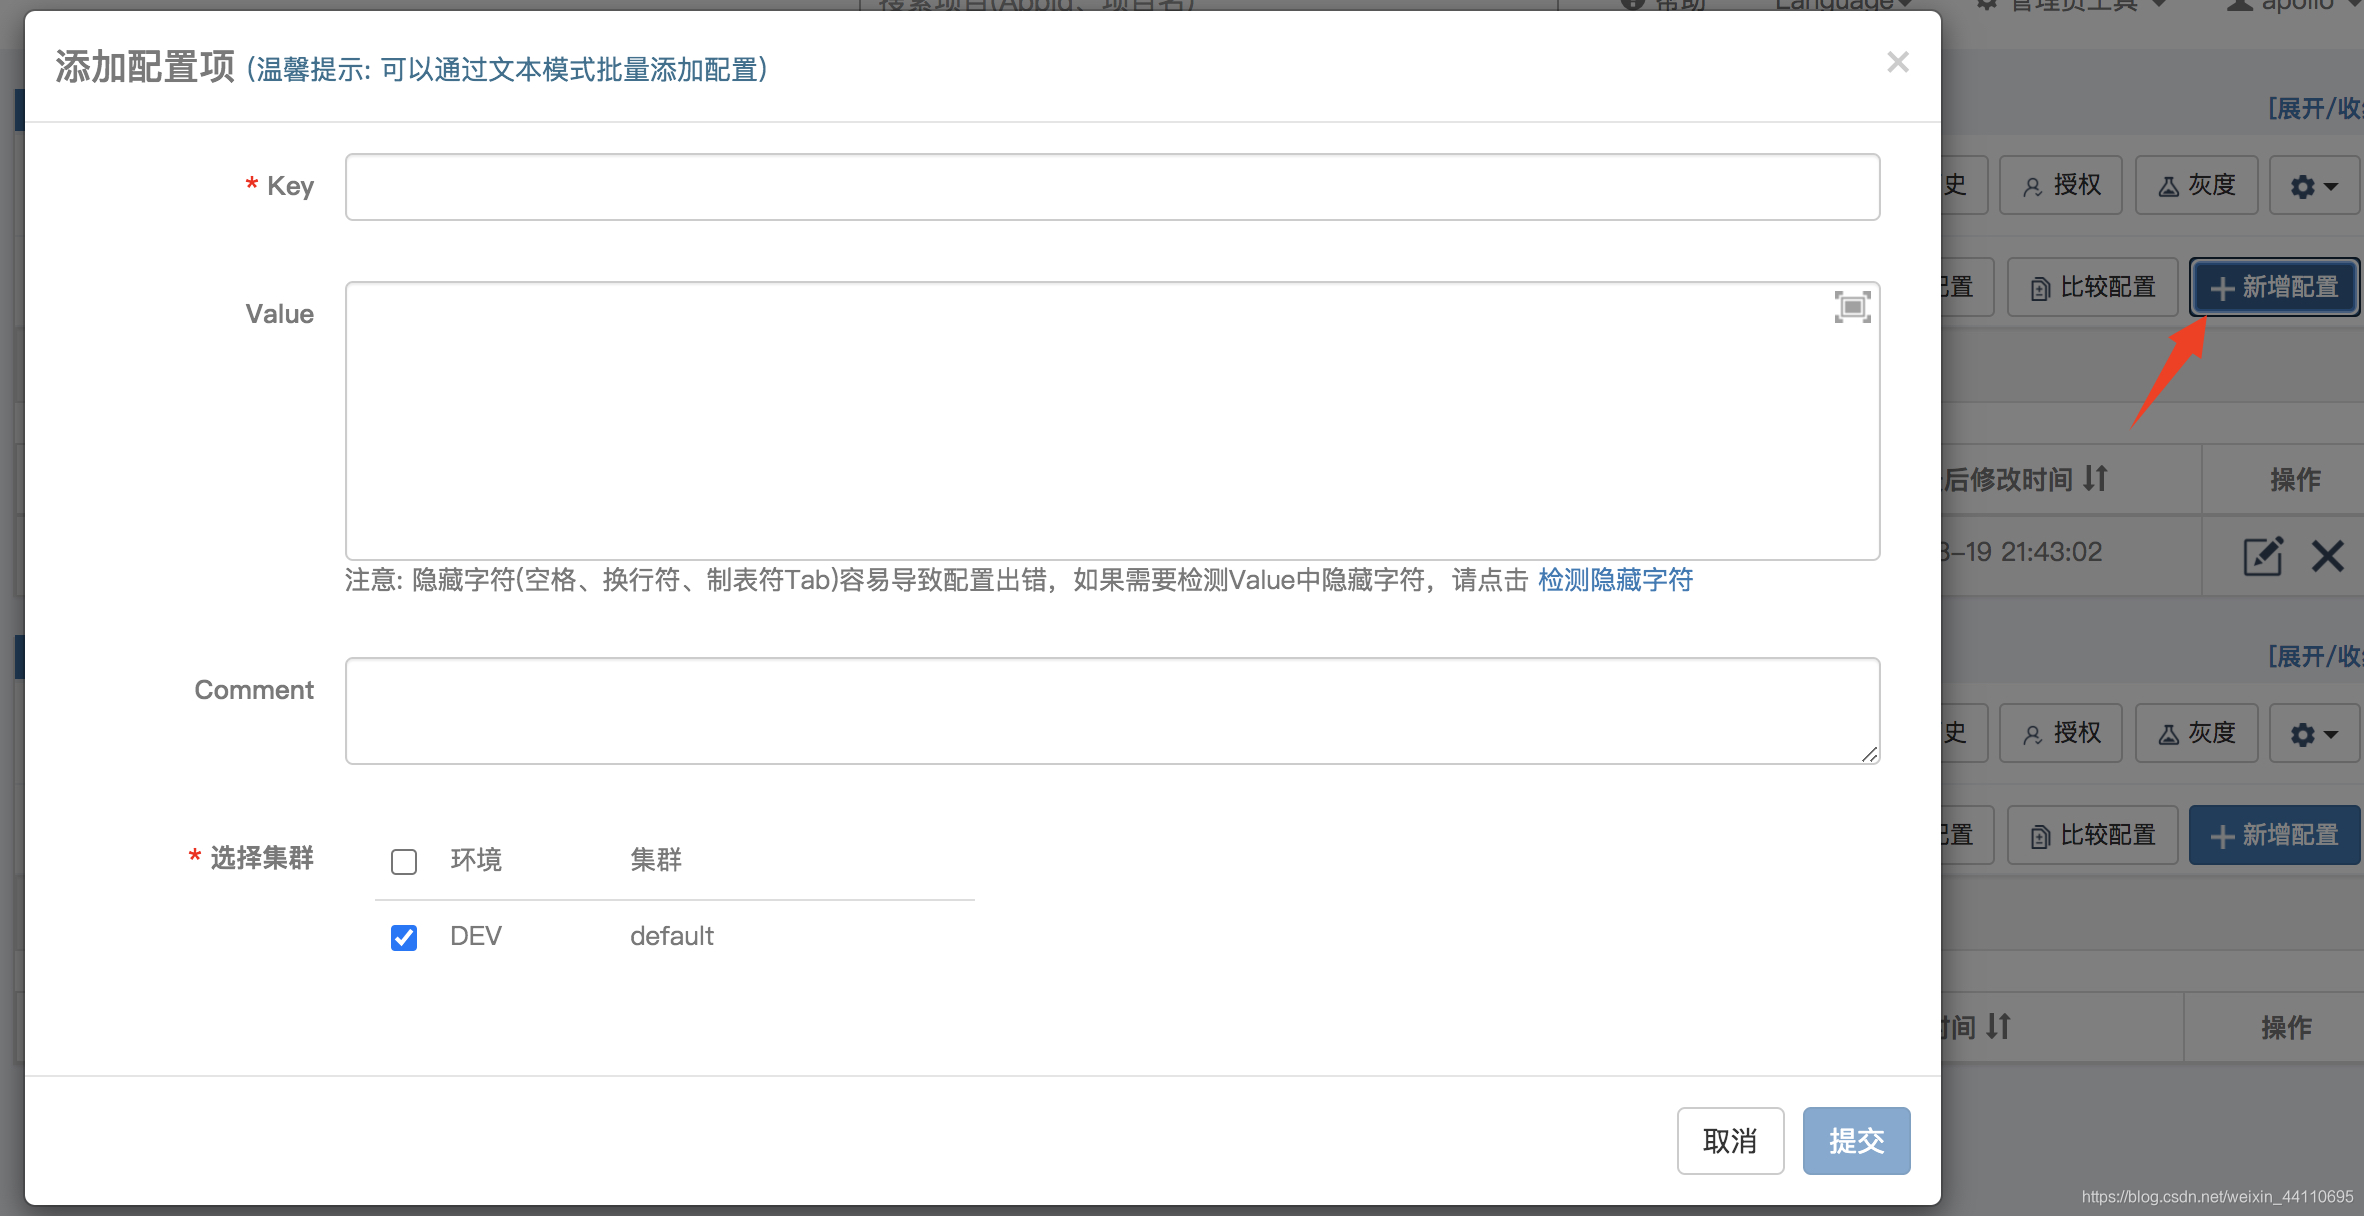Open apollo user menu in navbar
Viewport: 2364px width, 1216px height.
tap(2293, 5)
